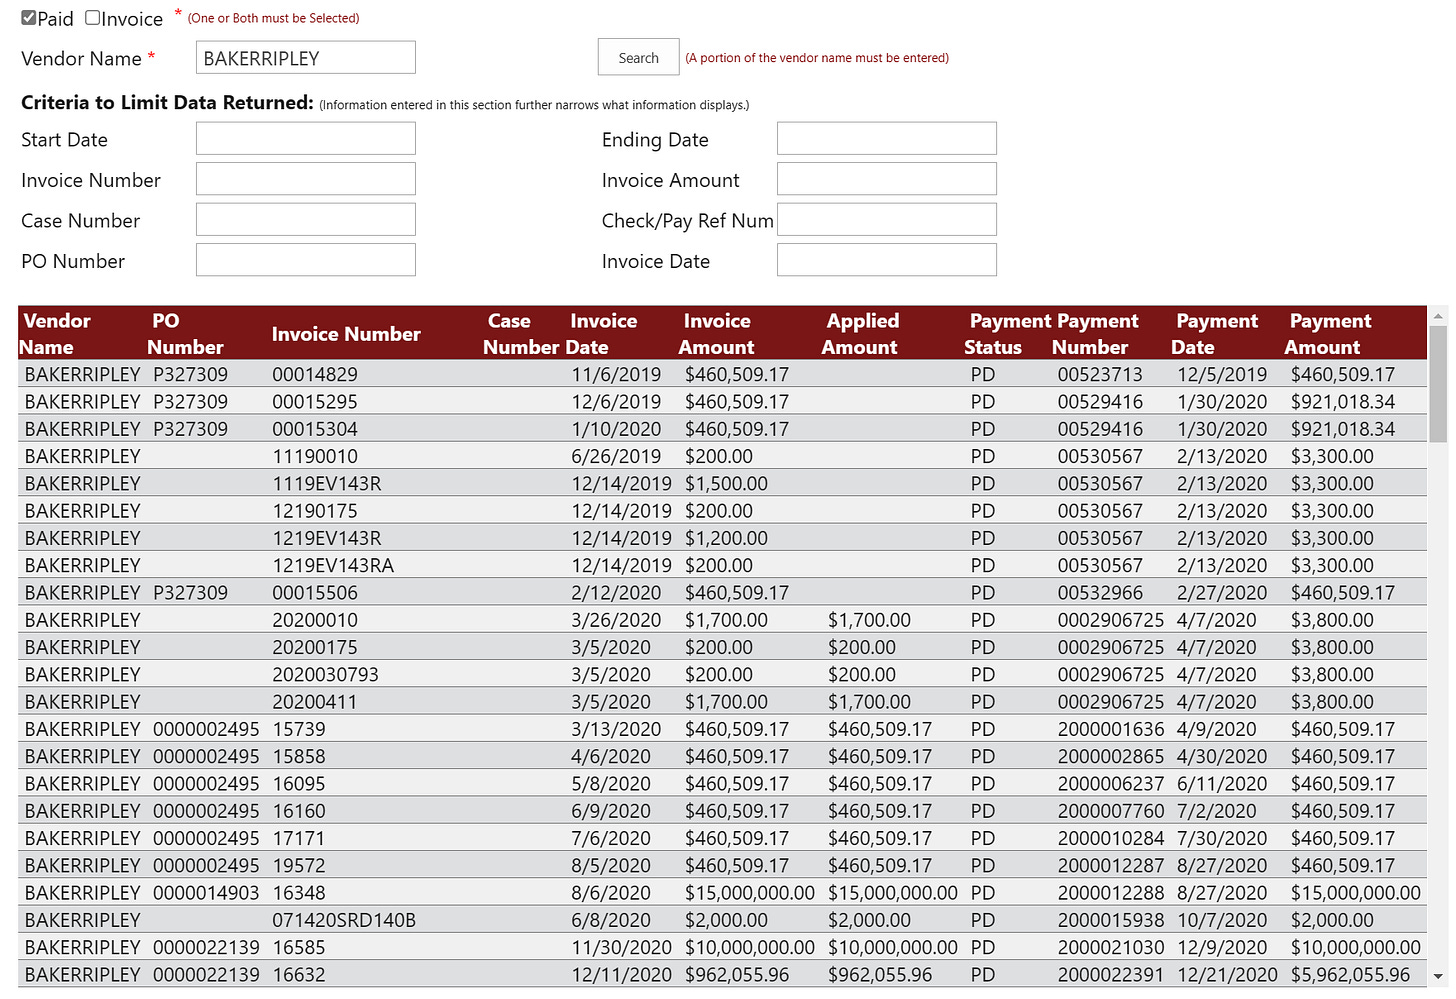Click invoice date 6/26/2019
The image size is (1456, 999).
tap(616, 457)
